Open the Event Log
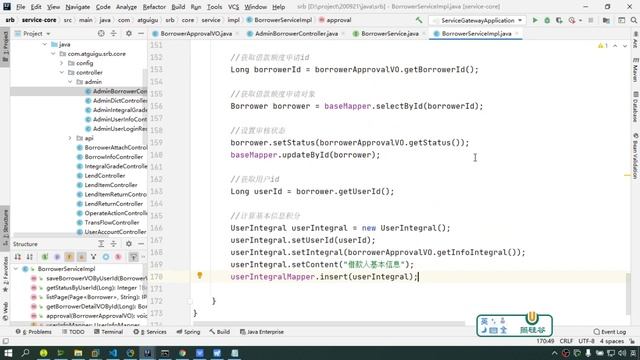 coord(610,332)
